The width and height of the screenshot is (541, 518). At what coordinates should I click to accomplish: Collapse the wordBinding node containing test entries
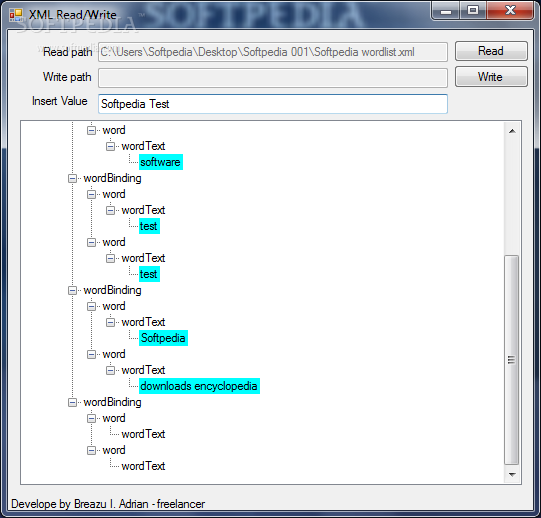point(72,178)
